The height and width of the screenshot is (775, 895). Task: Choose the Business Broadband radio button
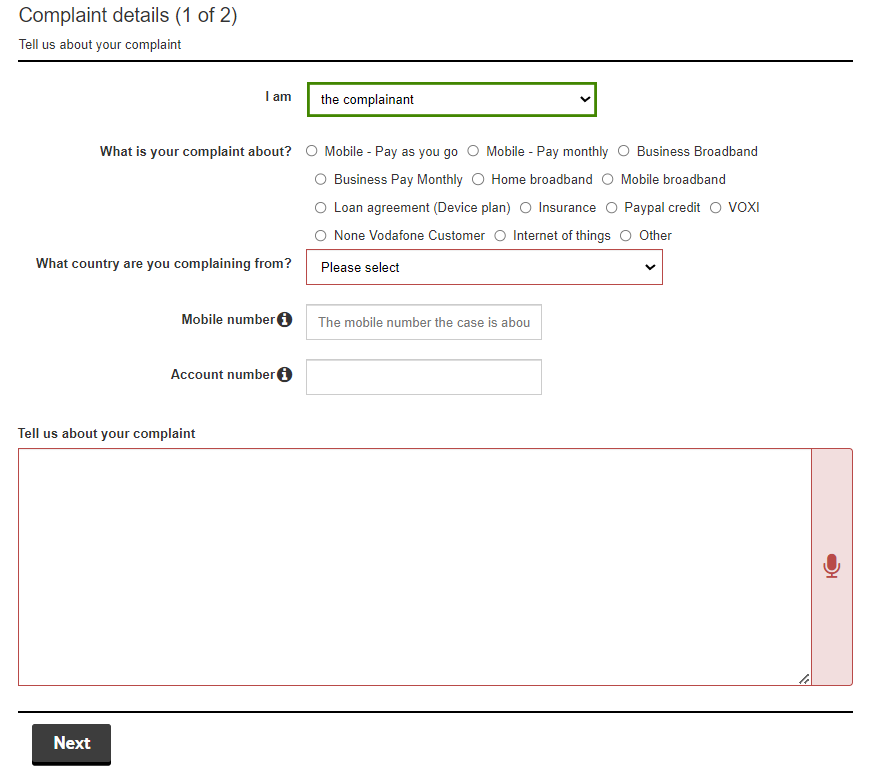(624, 152)
